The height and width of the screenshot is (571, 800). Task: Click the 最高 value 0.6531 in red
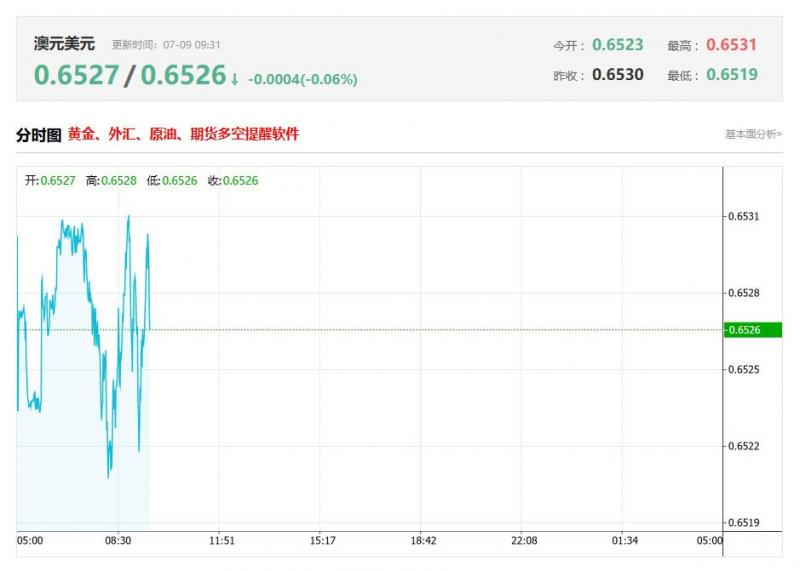[x=731, y=45]
